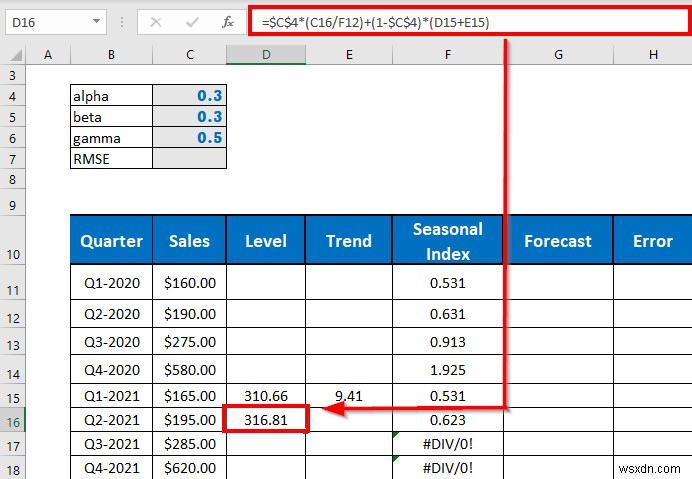Click into the formula bar text
Screen dimensions: 692x479
click(375, 22)
